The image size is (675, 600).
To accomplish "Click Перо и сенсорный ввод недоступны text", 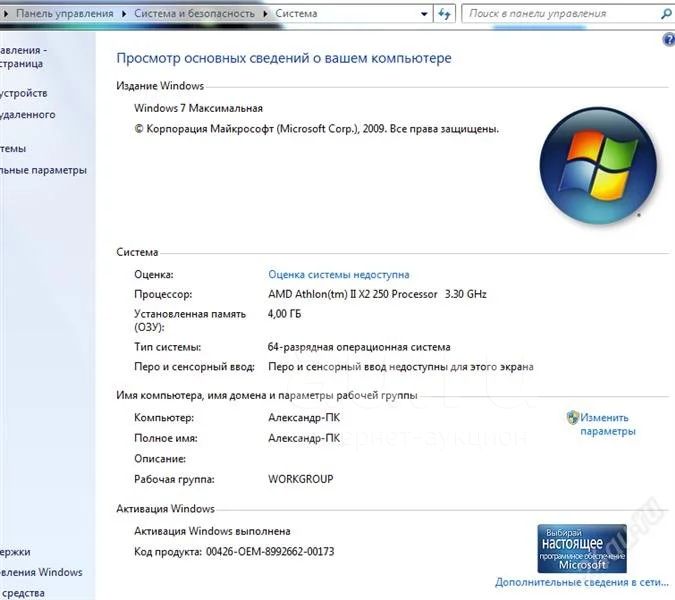I will click(x=401, y=367).
